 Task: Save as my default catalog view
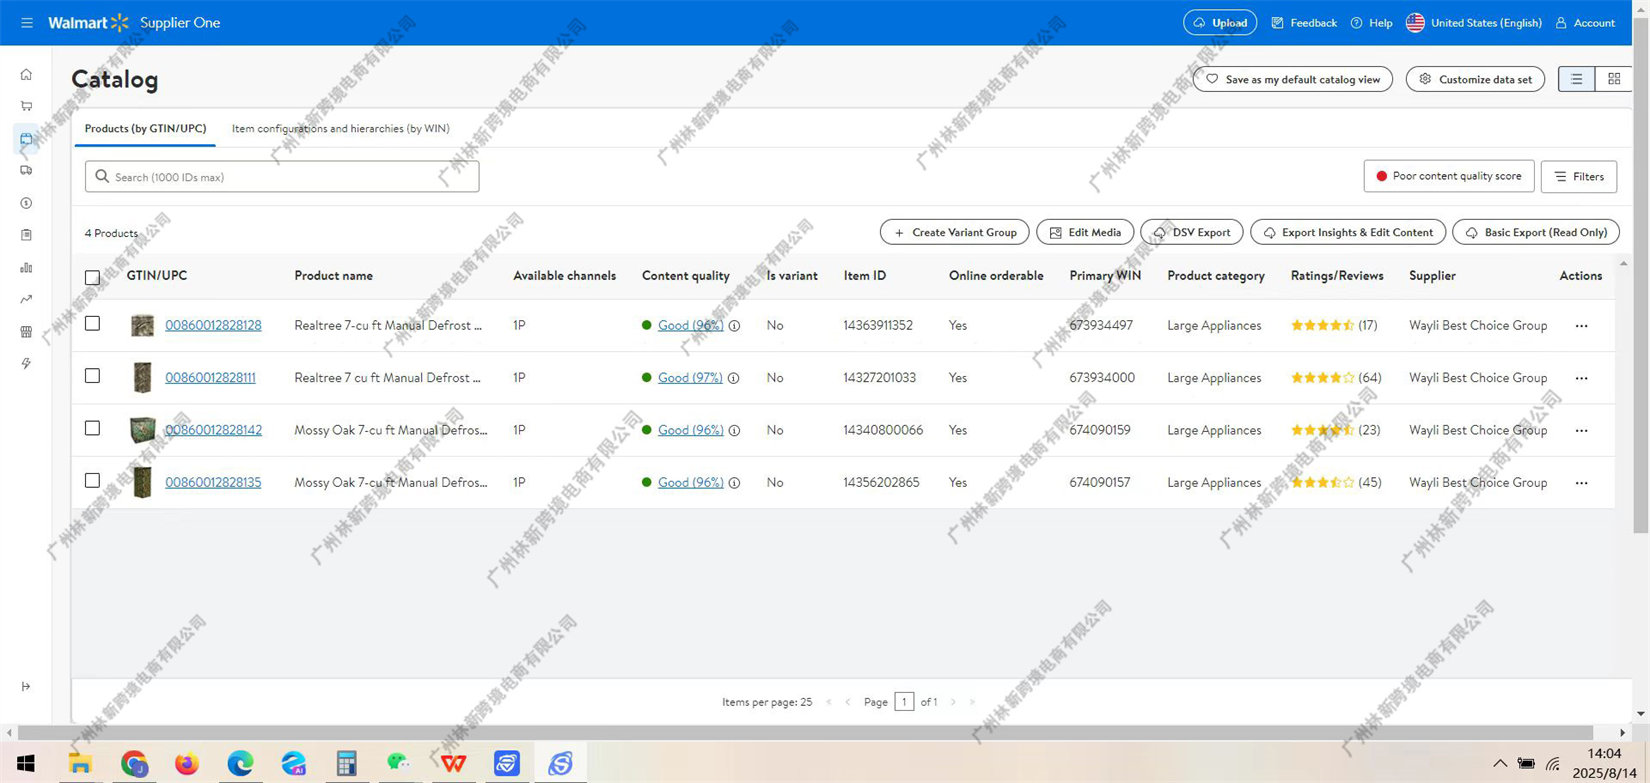1293,79
